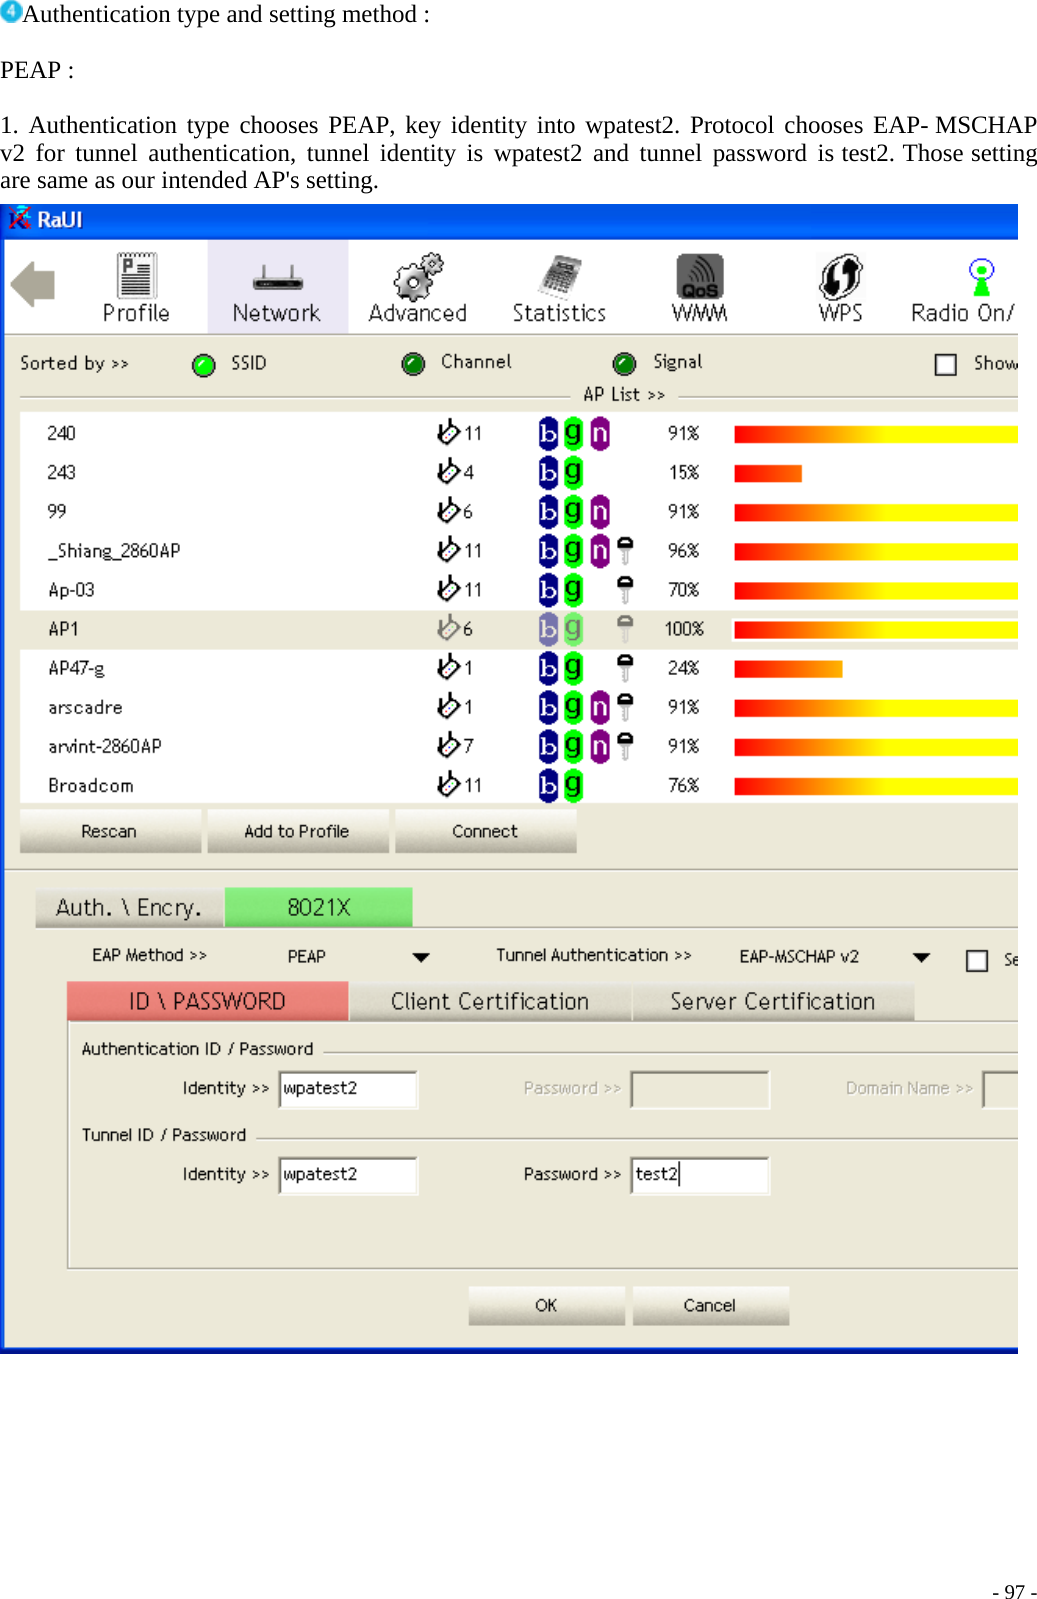Click the channel icon in the AP1 row
1037x1599 pixels.
pos(448,628)
